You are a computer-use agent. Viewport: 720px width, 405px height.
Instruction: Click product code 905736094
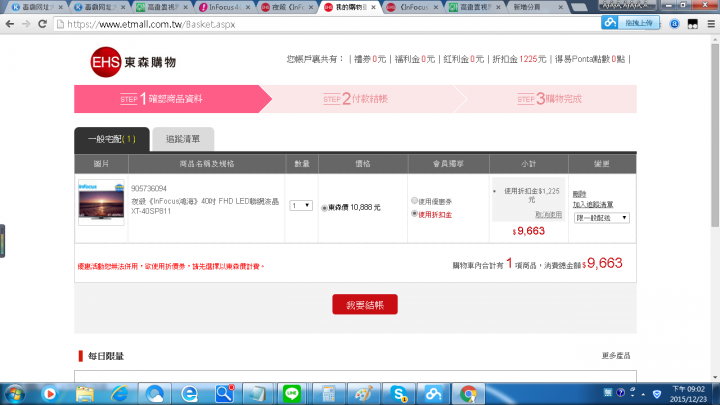pos(149,188)
